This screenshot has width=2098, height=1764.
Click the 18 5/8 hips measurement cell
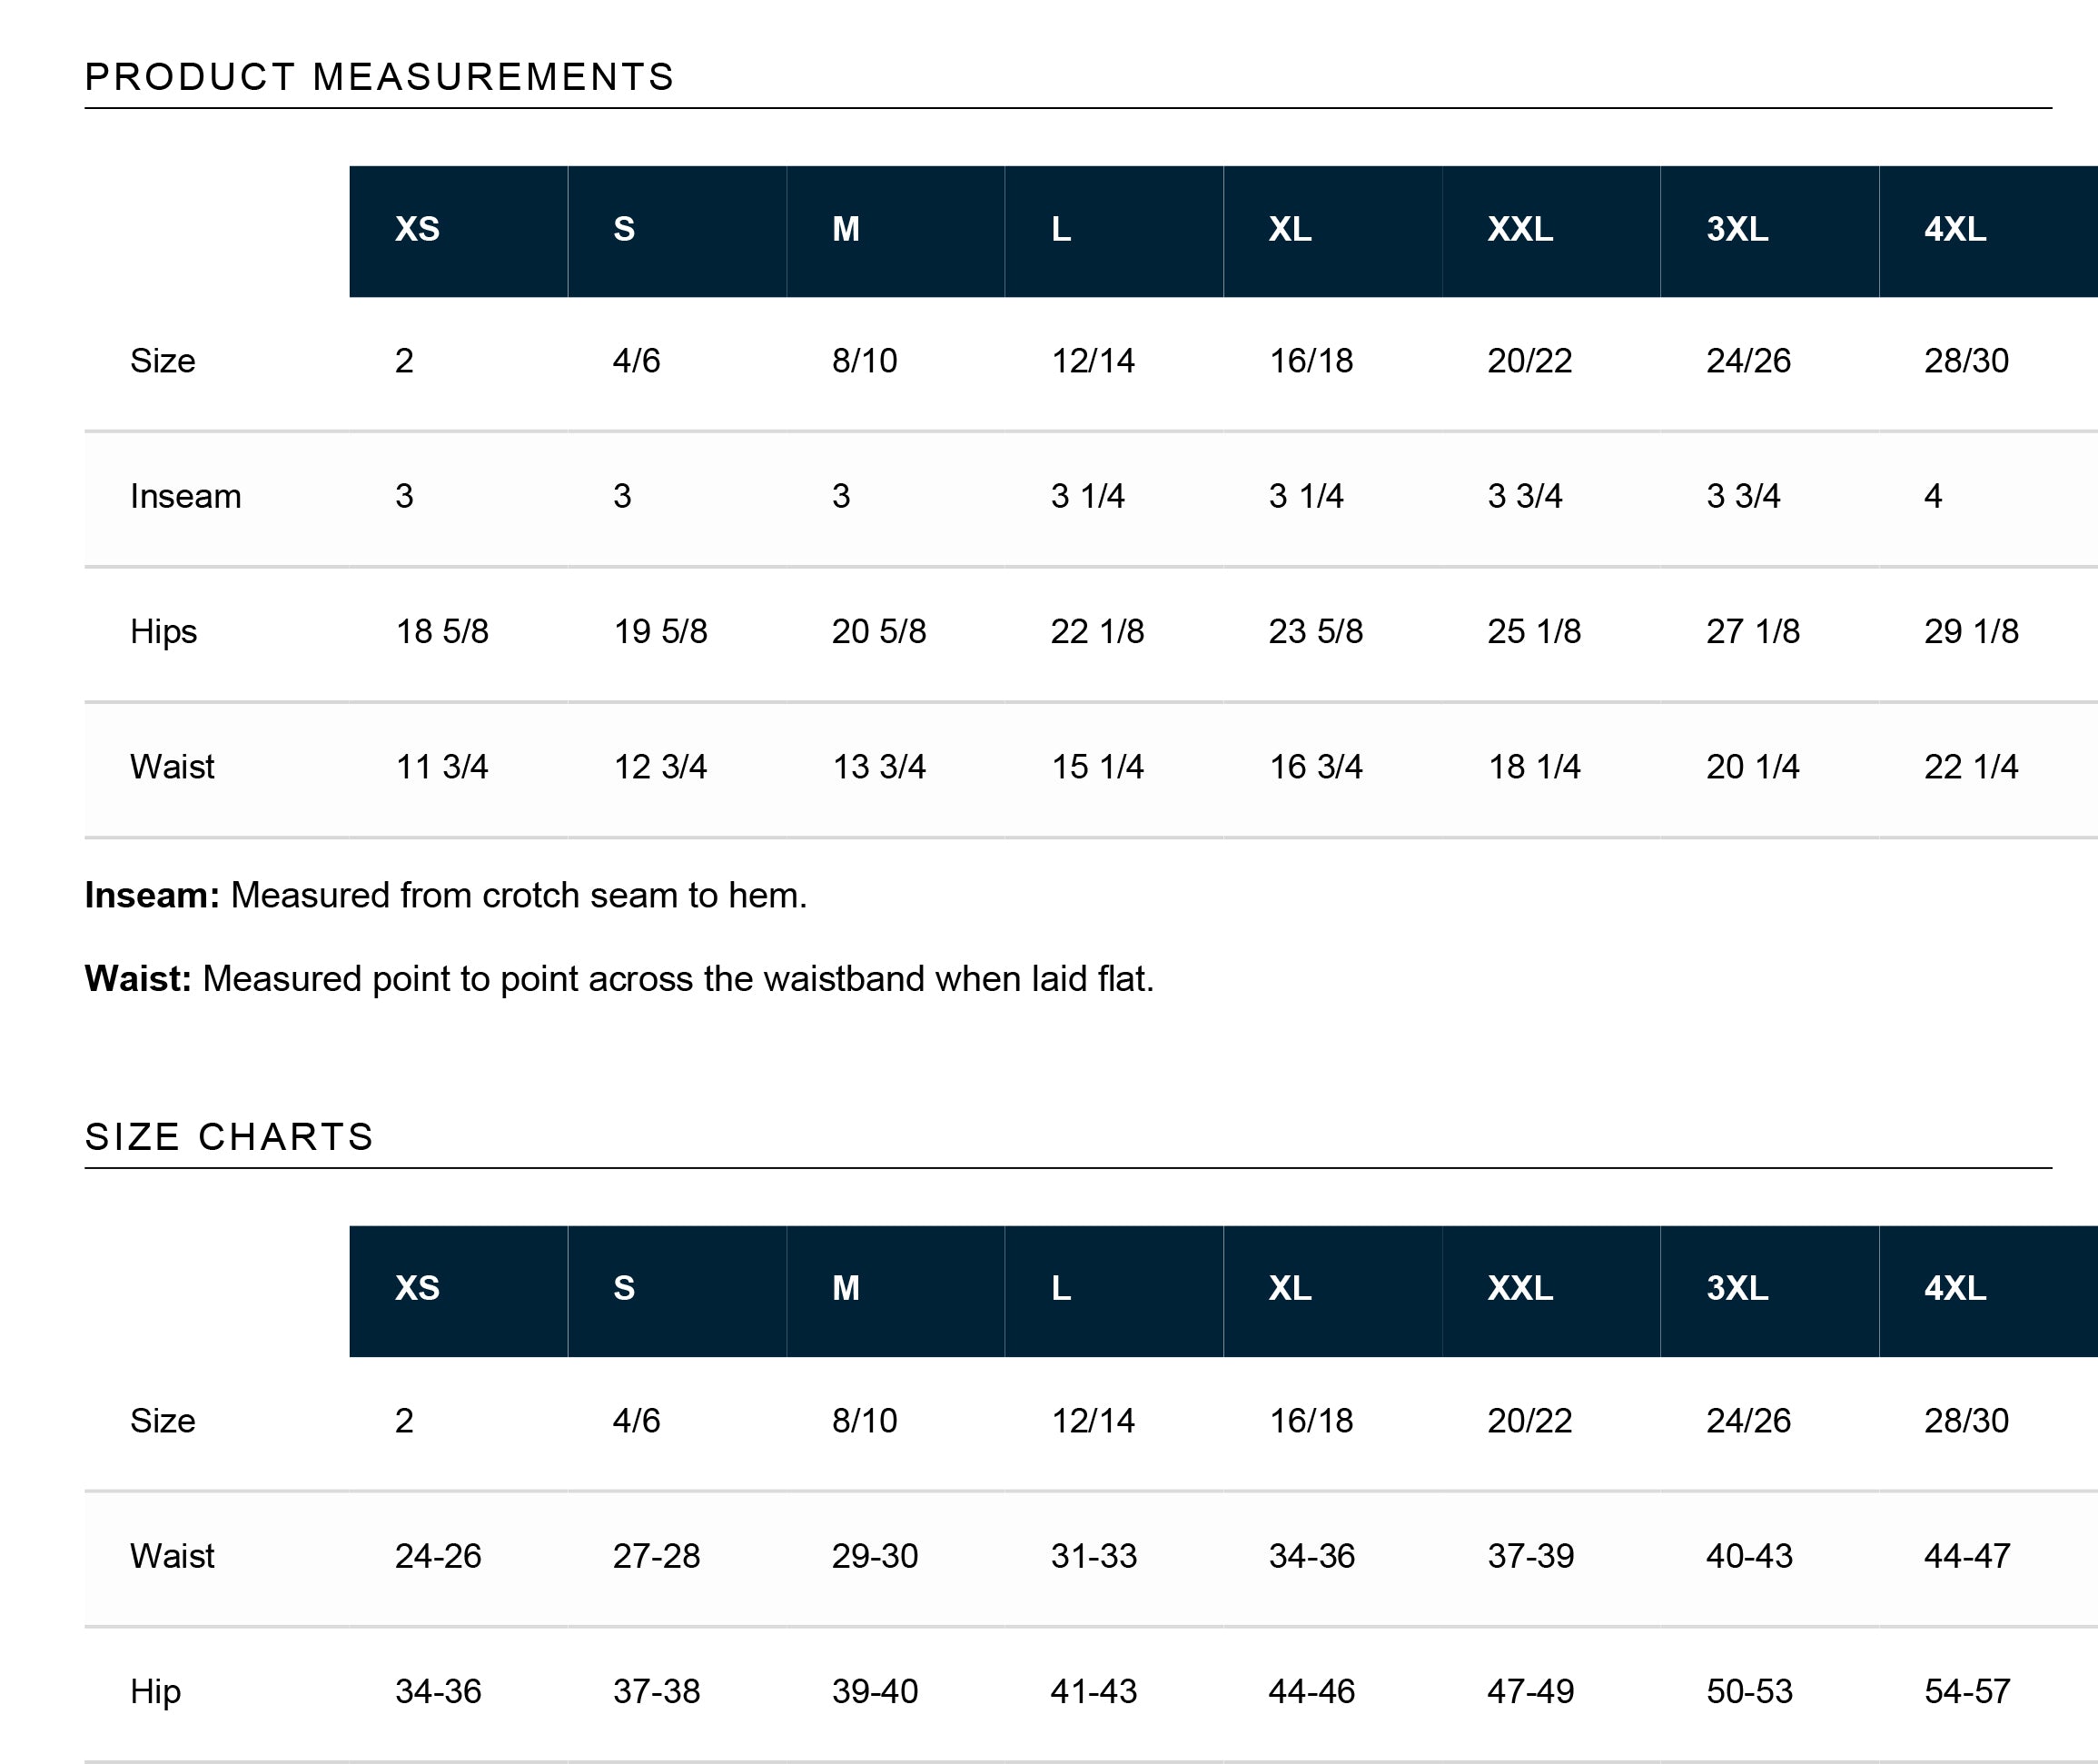pos(442,631)
